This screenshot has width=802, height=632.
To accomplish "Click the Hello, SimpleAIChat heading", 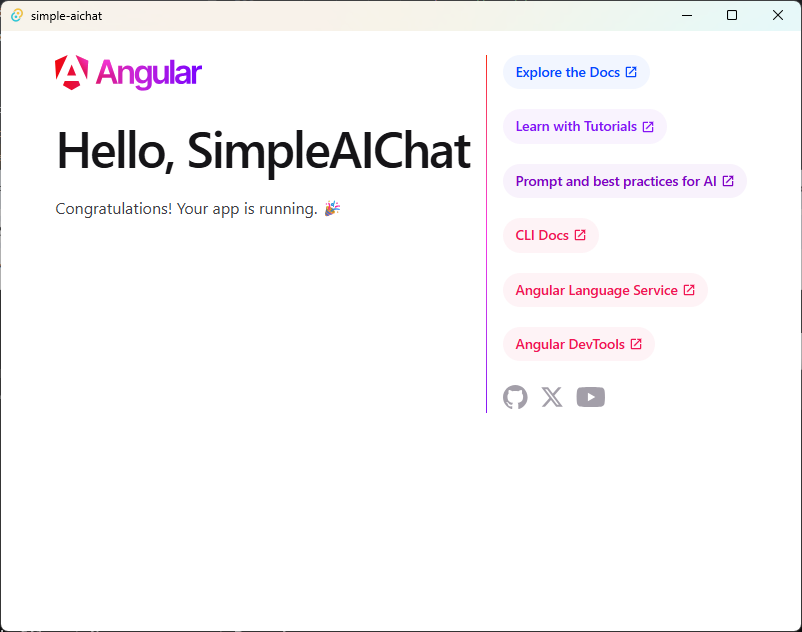I will tap(263, 151).
